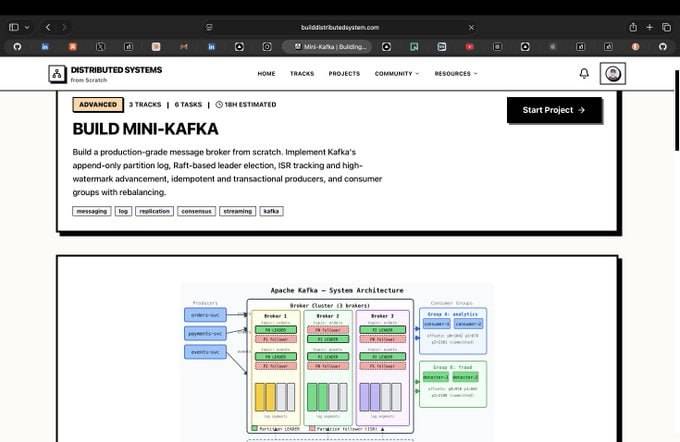Screen dimensions: 680x442
Task: Select the Mini-Kafka | Building... tab
Action: [x=327, y=46]
